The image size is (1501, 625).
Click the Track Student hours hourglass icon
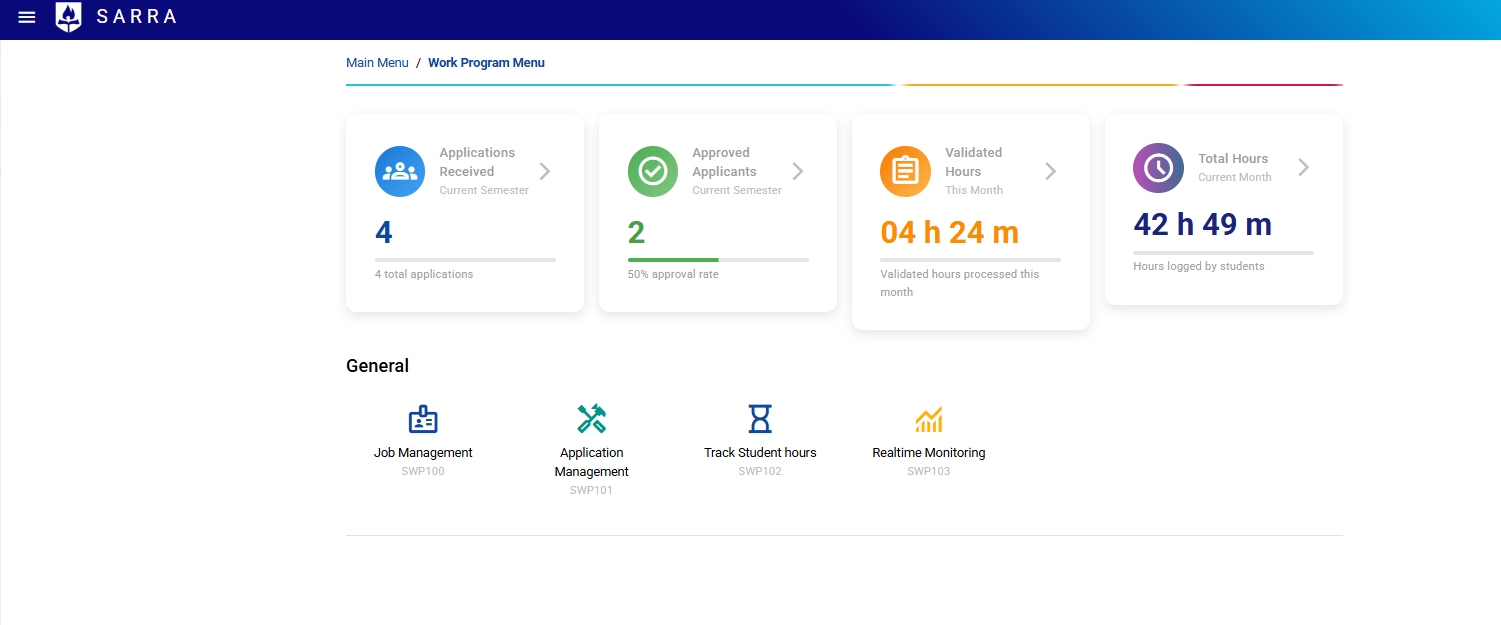(x=760, y=419)
